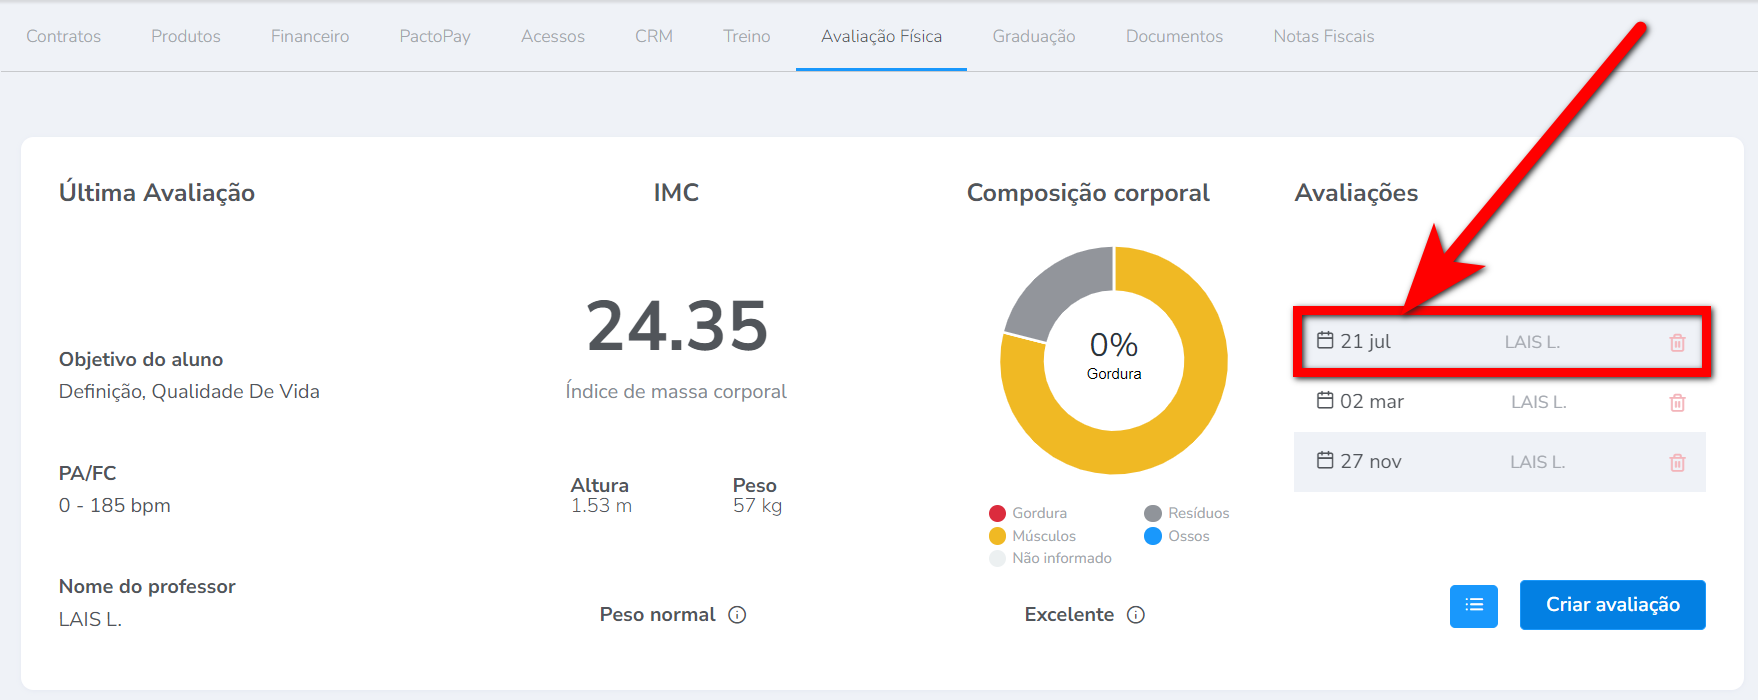This screenshot has width=1758, height=700.
Task: Click the list view icon button
Action: (1473, 606)
